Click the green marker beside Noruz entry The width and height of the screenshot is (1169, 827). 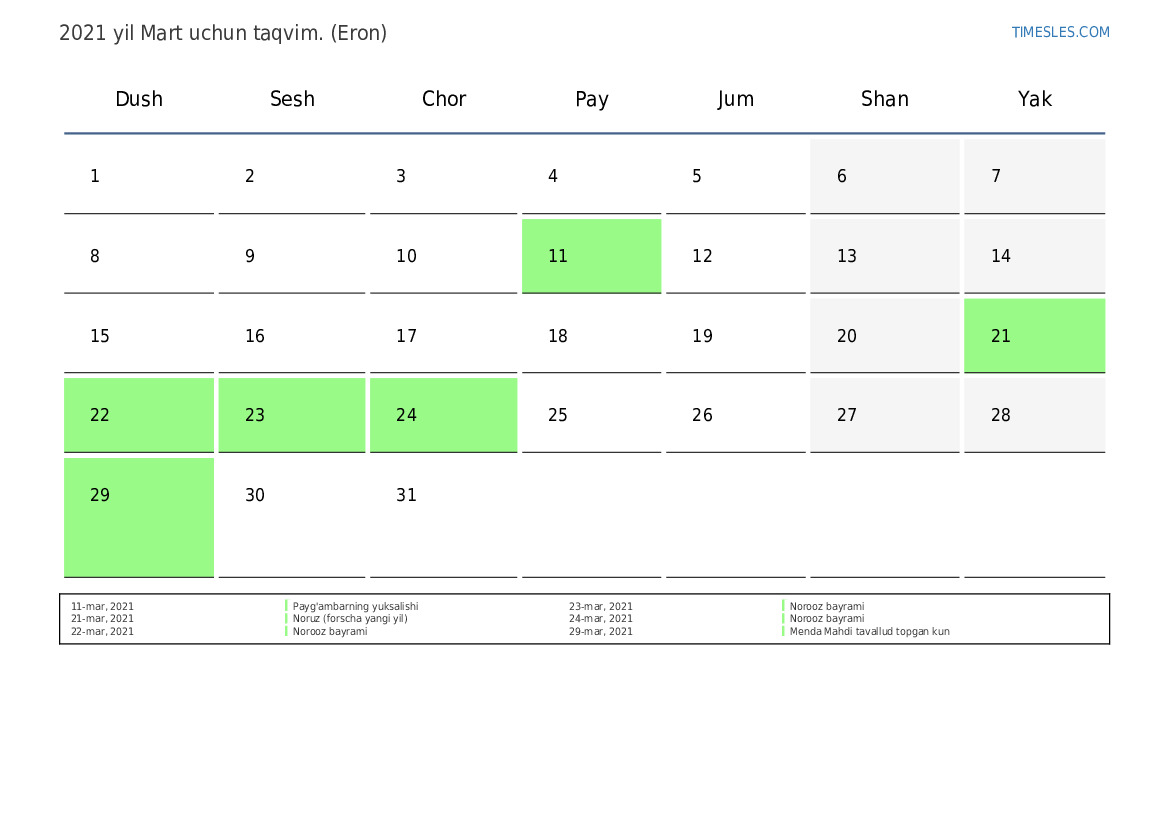286,619
